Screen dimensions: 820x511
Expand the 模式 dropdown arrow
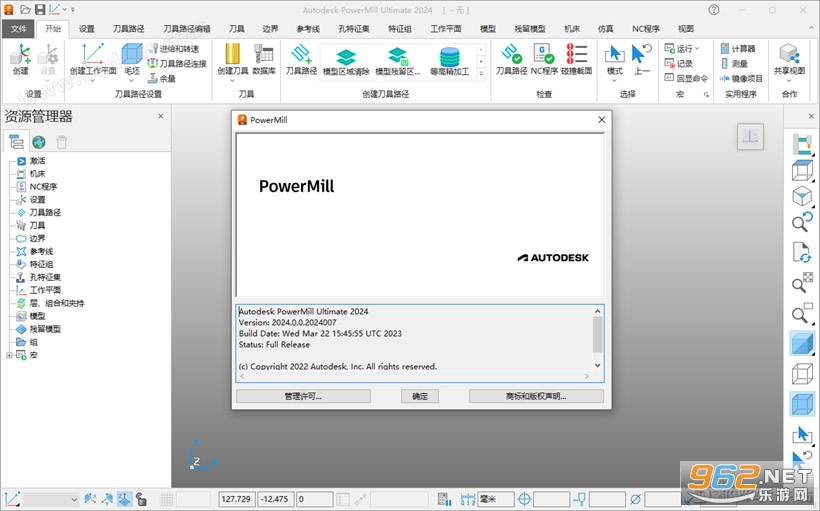click(x=614, y=80)
